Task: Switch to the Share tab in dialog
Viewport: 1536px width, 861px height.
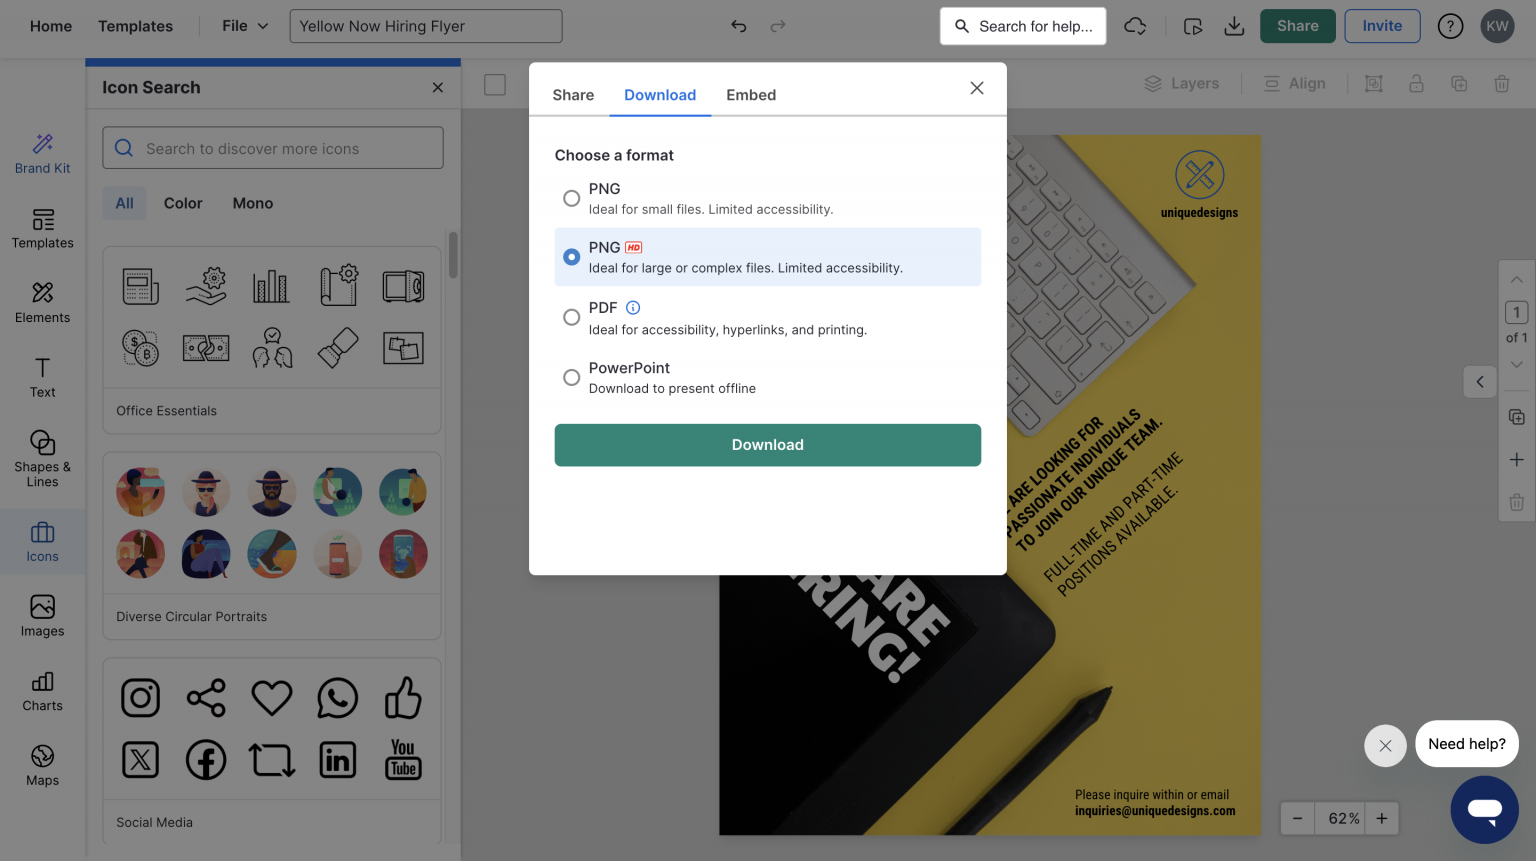Action: 573,95
